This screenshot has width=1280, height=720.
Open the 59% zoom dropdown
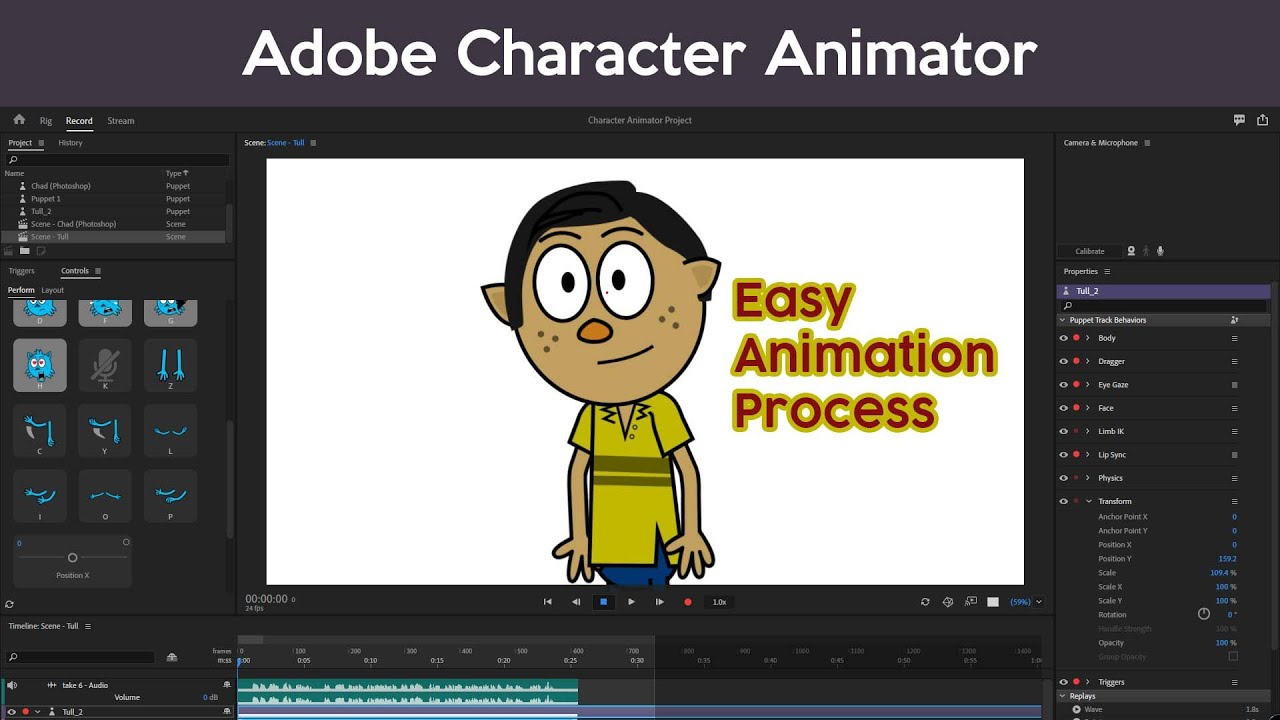(x=1039, y=602)
